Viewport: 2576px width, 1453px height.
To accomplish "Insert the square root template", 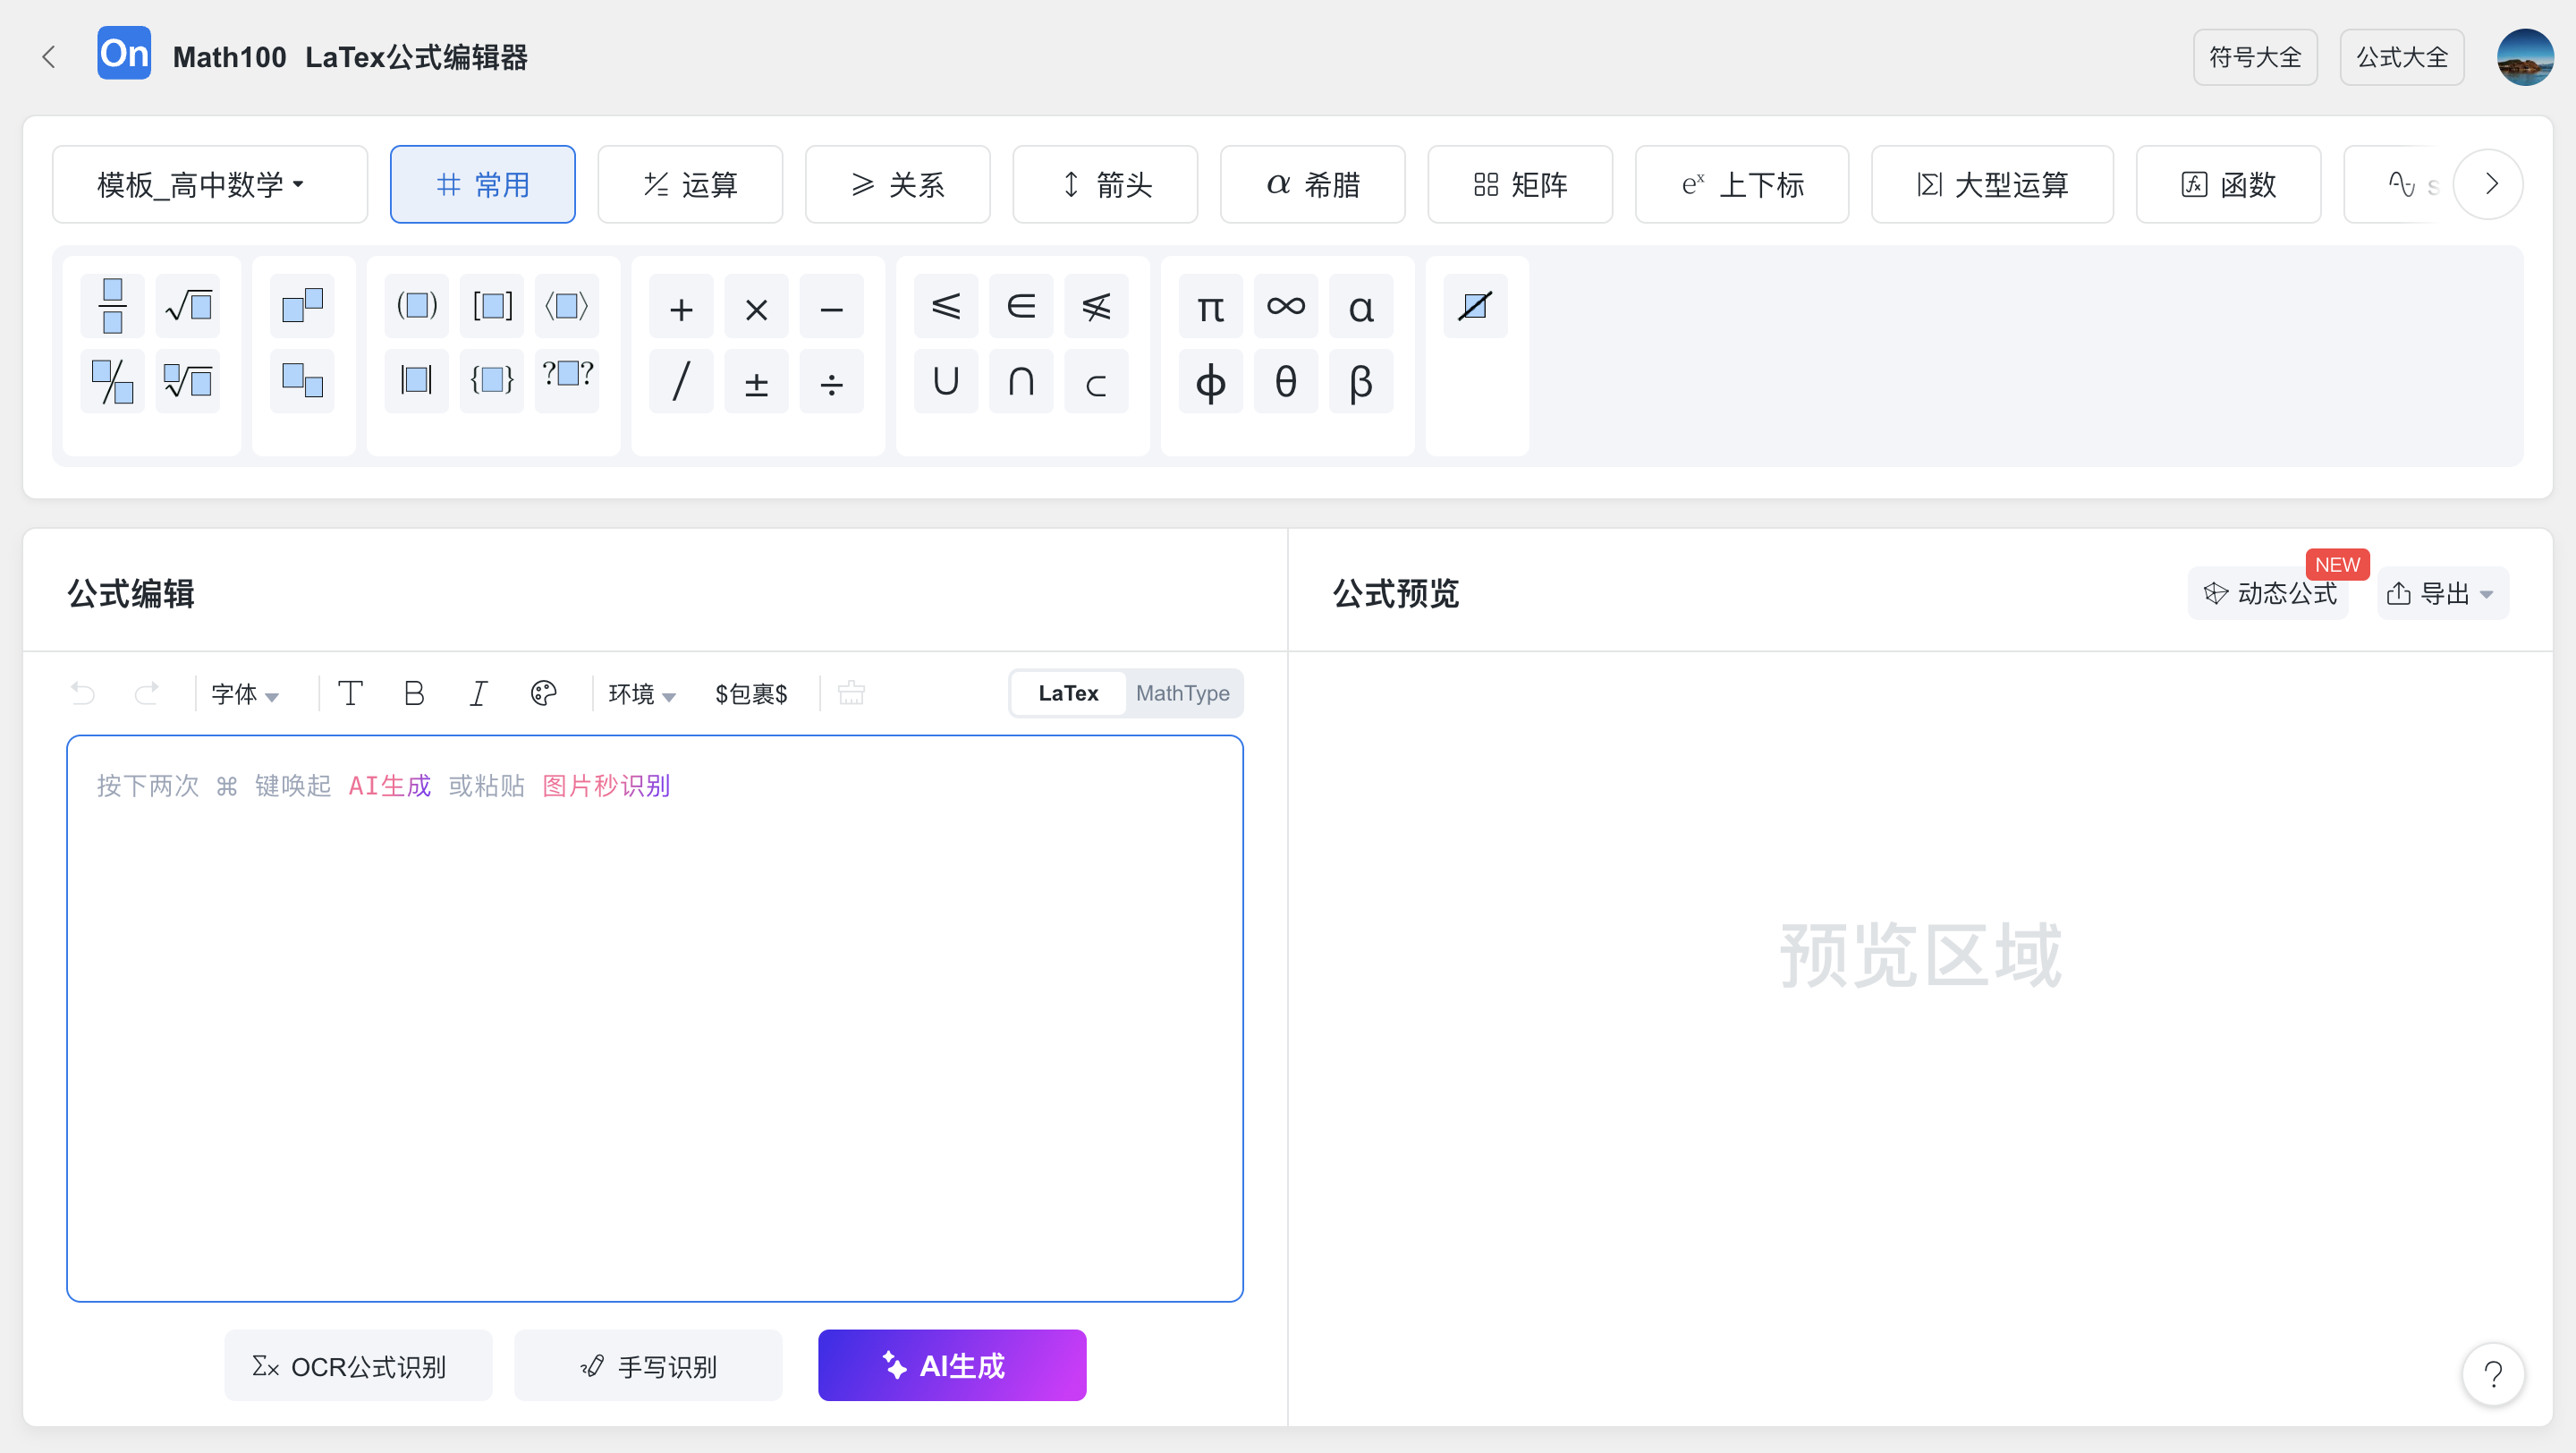I will click(188, 305).
